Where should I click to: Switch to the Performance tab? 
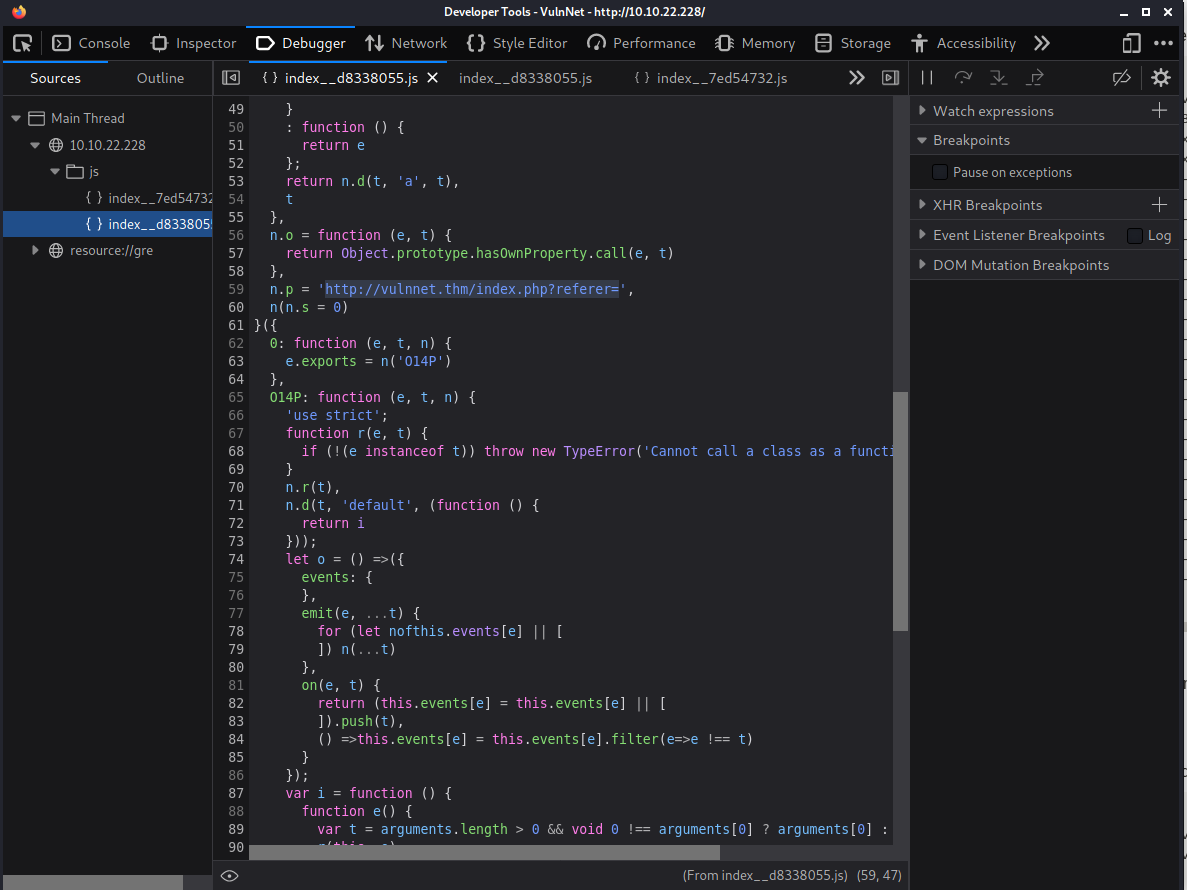641,43
